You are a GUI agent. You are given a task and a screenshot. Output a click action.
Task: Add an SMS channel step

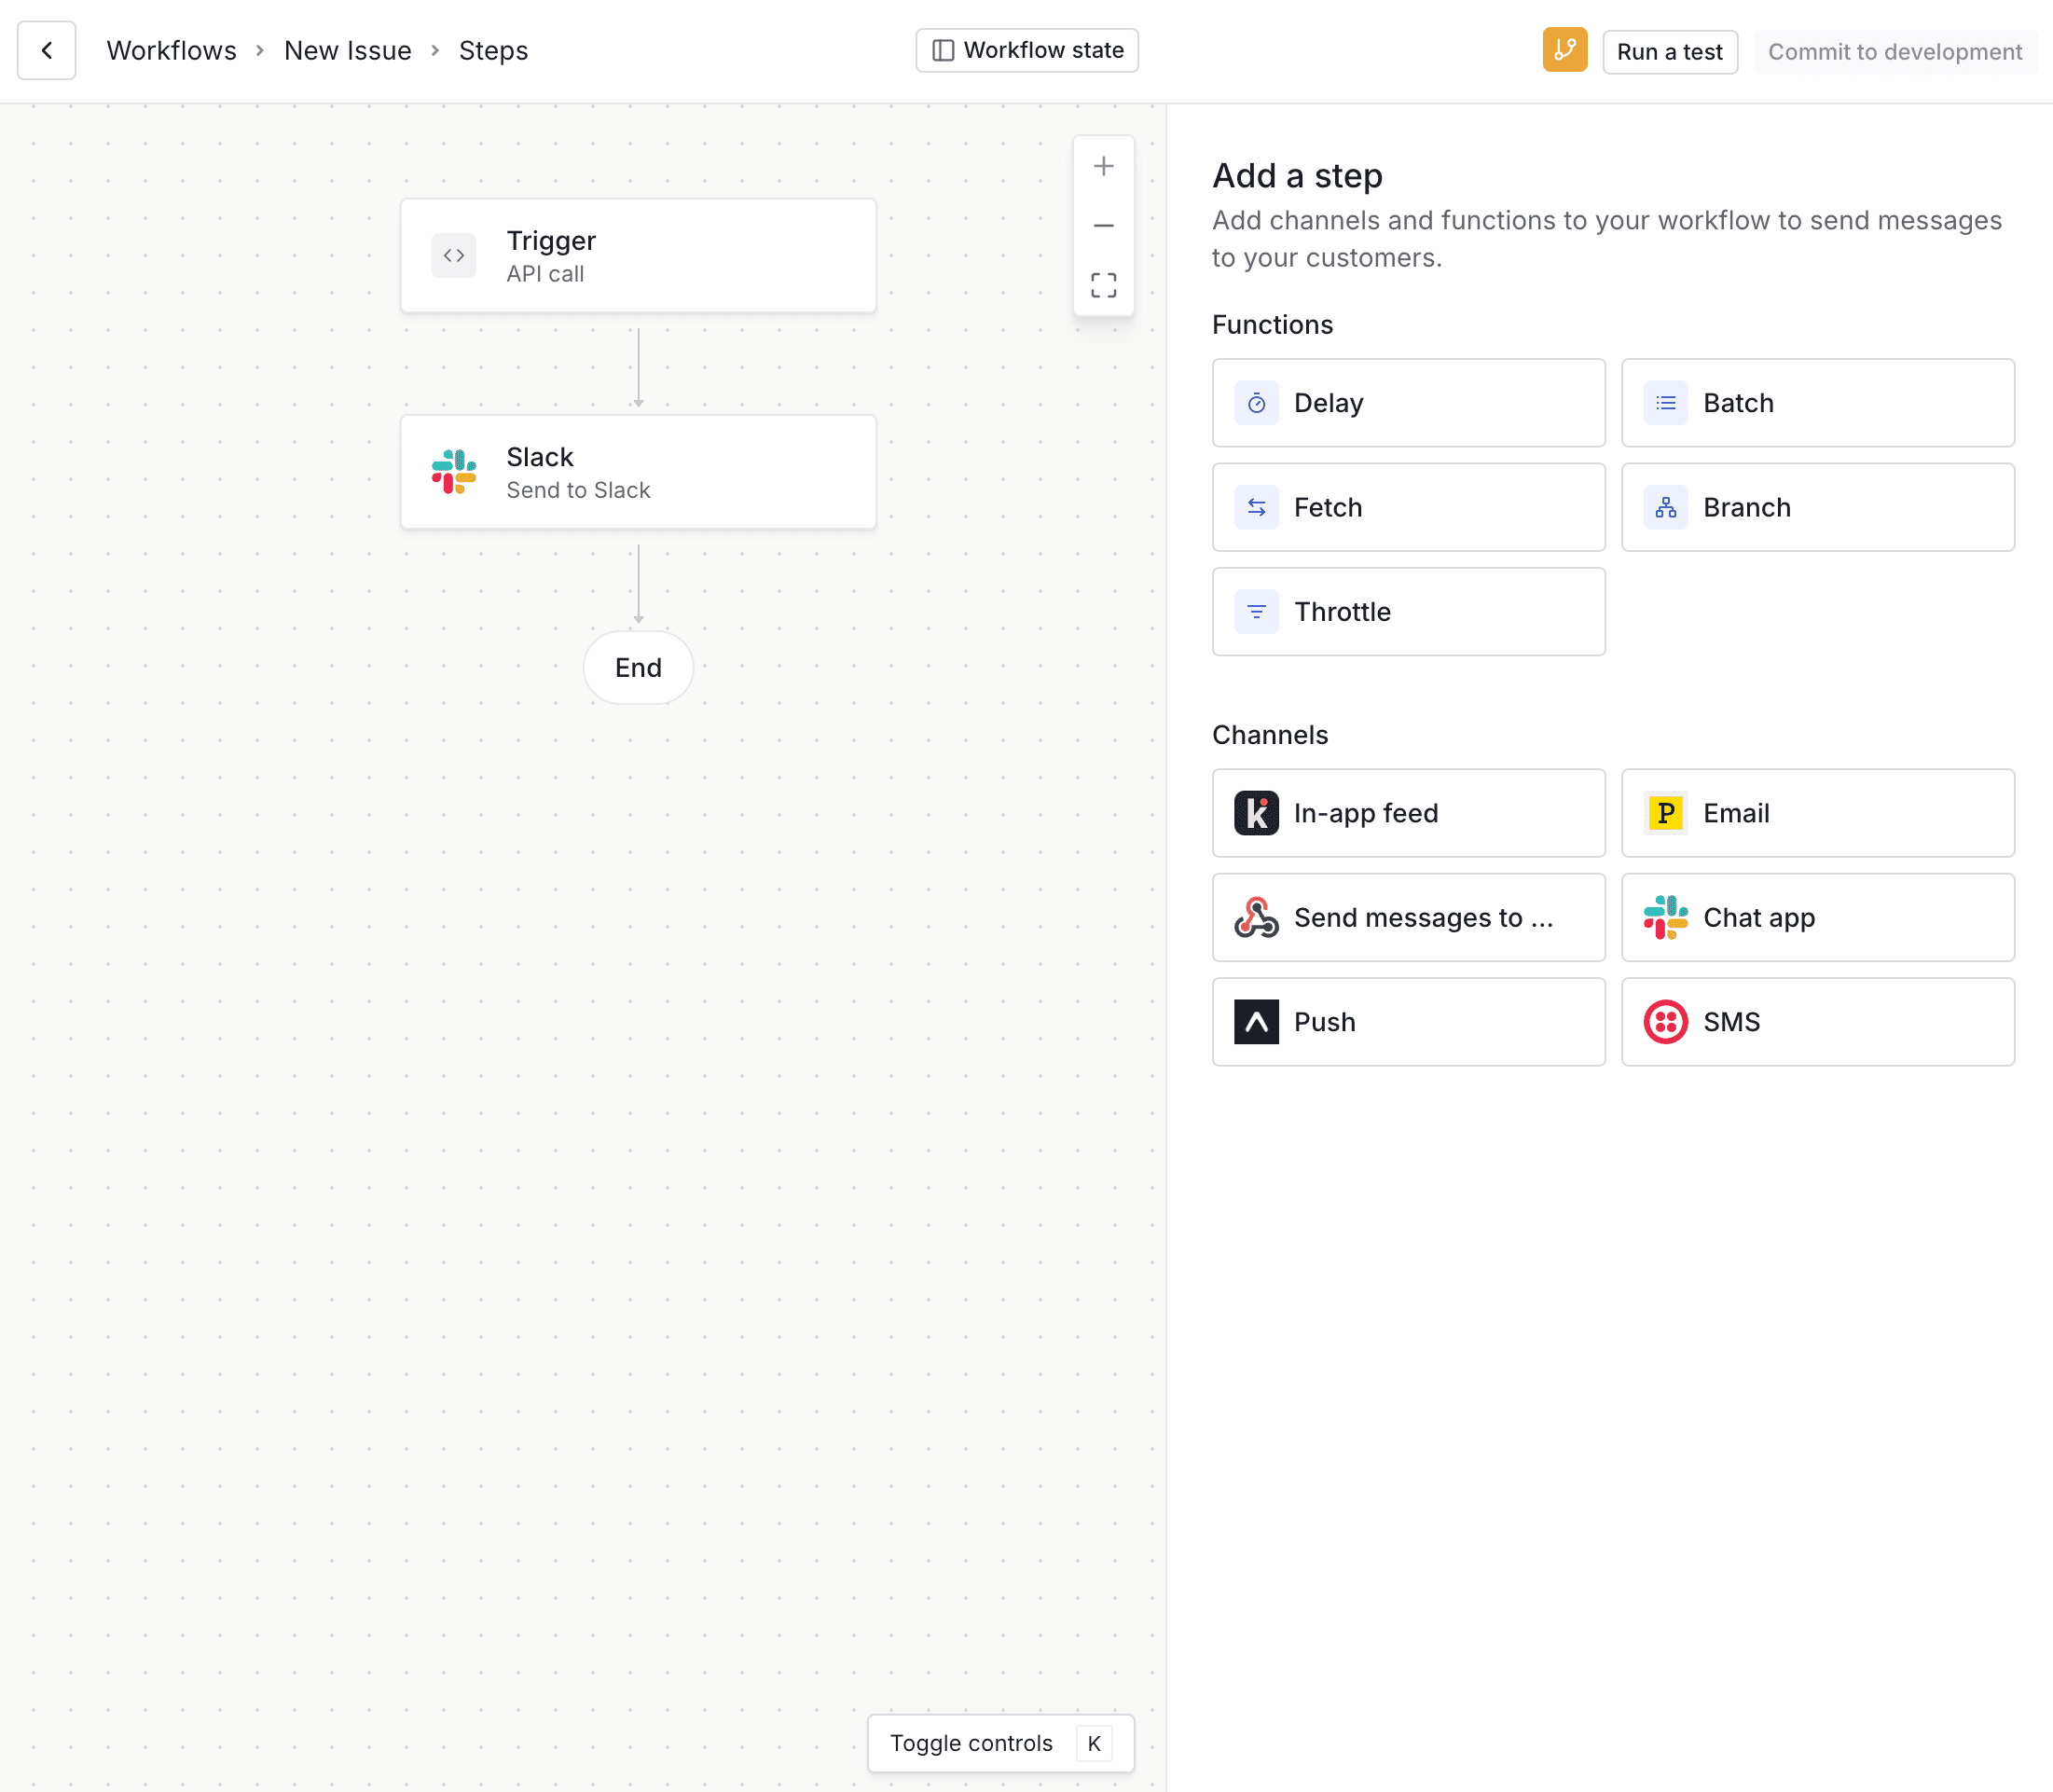pyautogui.click(x=1816, y=1021)
